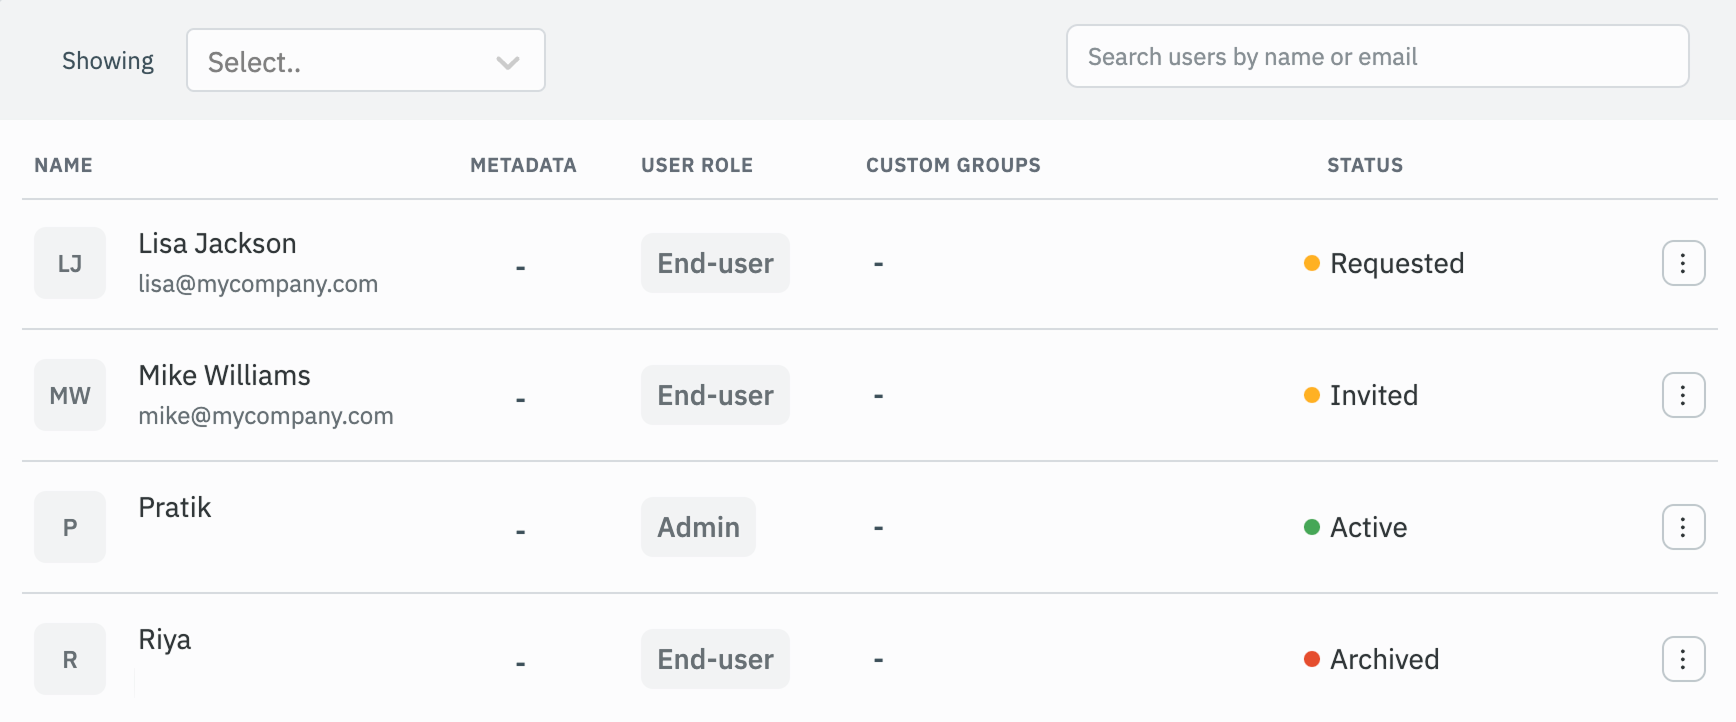Click the Admin role badge for Pratik
The image size is (1736, 722).
pyautogui.click(x=698, y=527)
